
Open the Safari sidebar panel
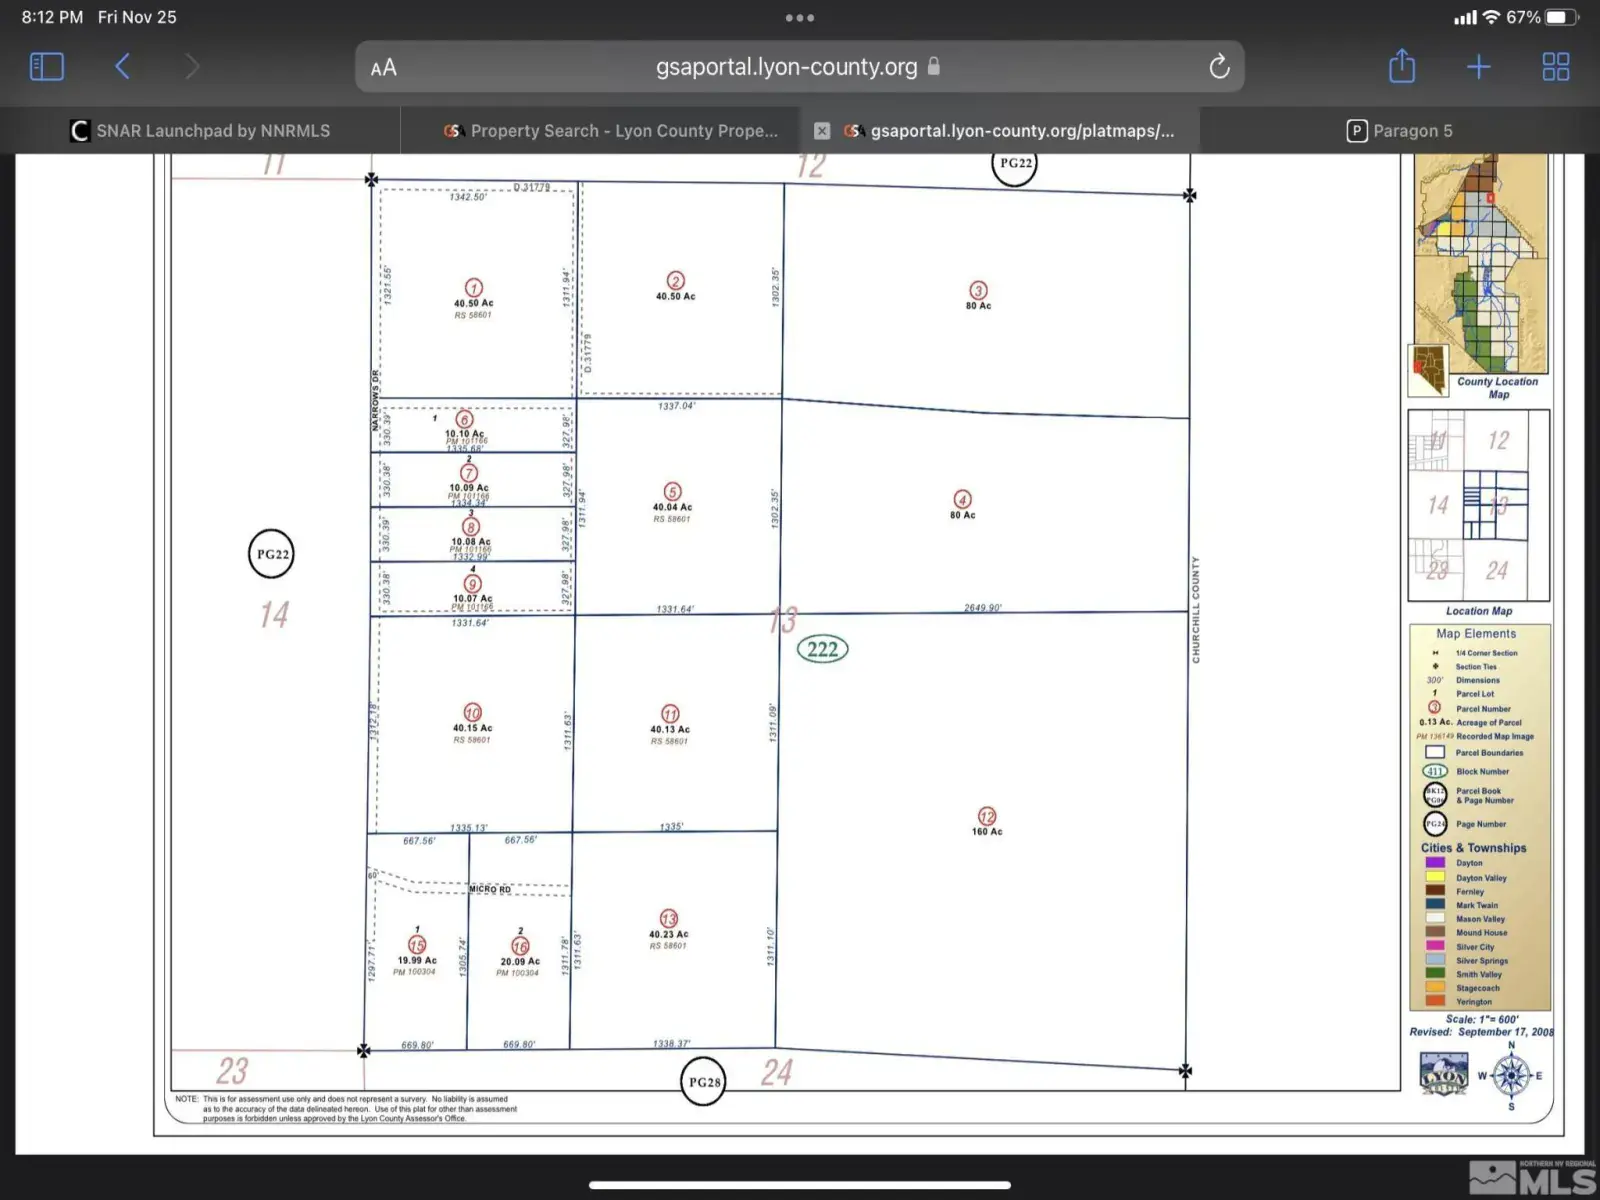[47, 67]
